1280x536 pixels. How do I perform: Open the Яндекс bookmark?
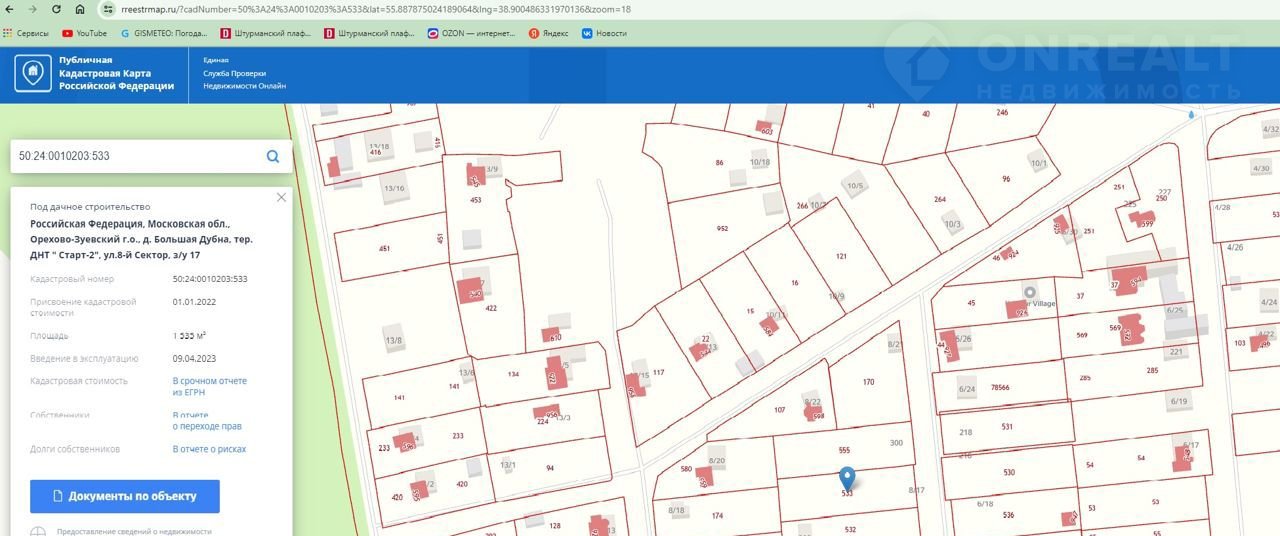coord(549,33)
